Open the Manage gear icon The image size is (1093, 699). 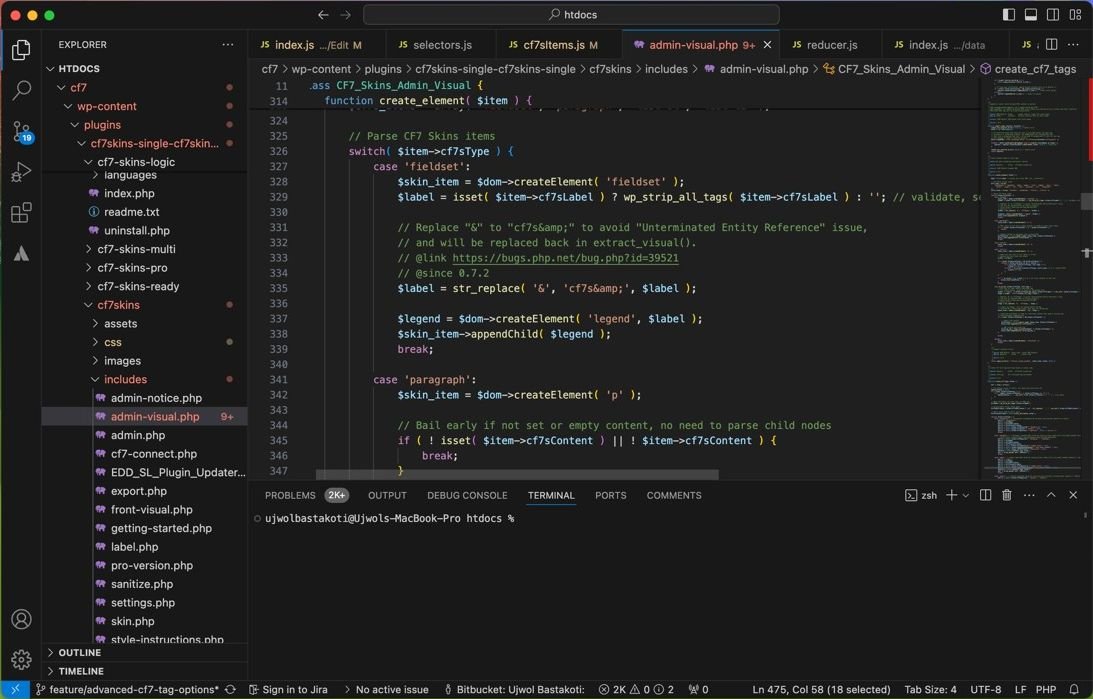(21, 660)
